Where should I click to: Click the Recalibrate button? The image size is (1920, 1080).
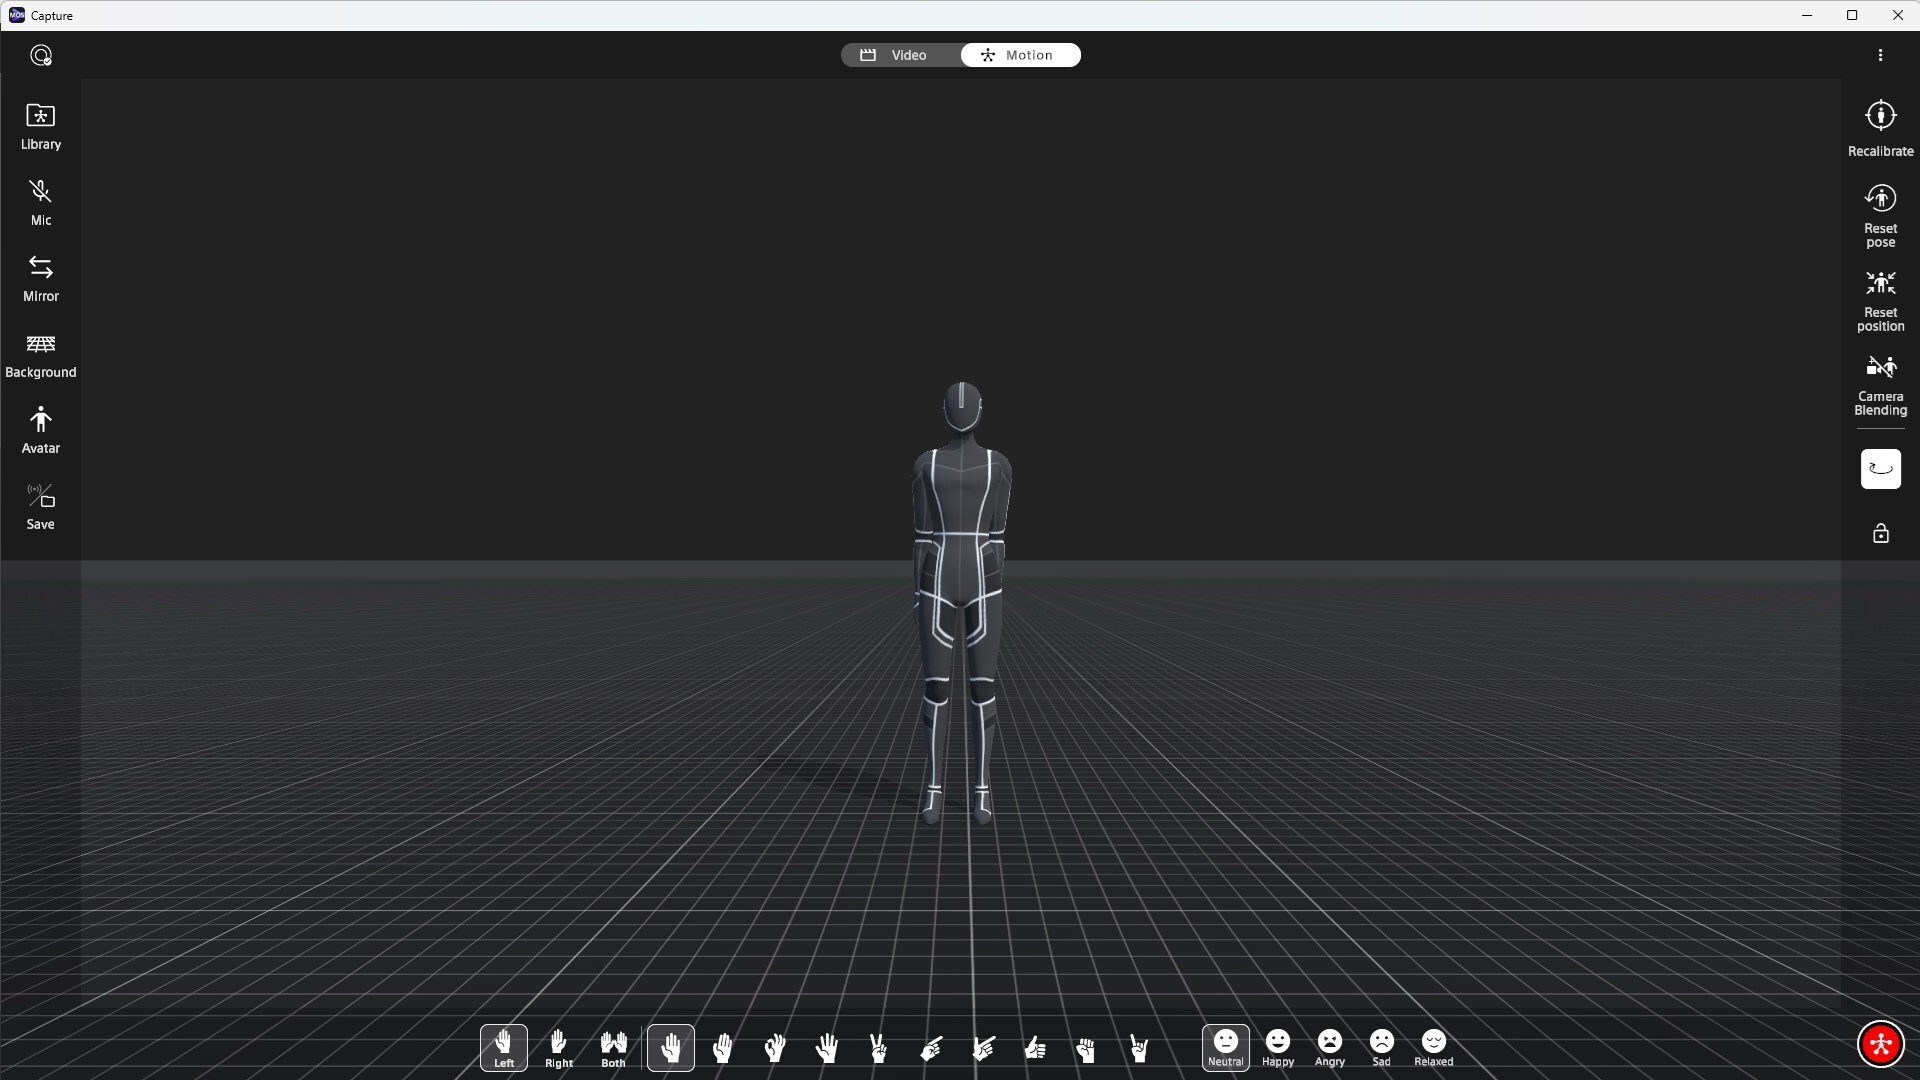(x=1880, y=128)
